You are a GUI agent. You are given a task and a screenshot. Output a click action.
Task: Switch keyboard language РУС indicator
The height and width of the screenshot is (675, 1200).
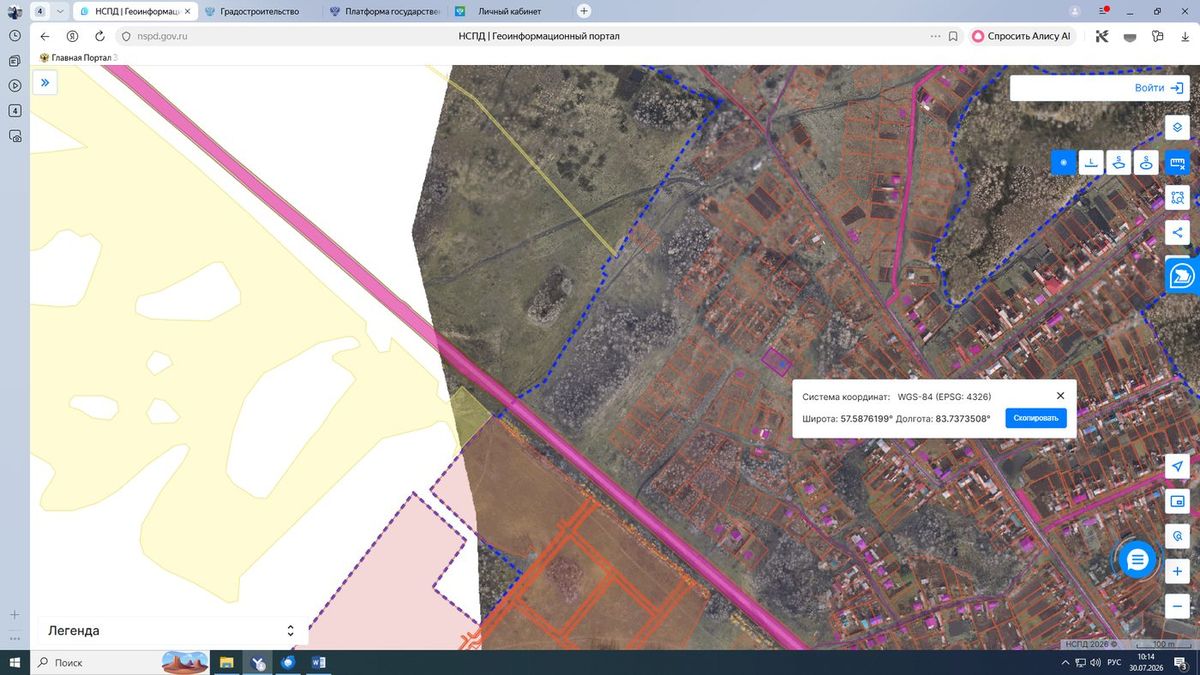pyautogui.click(x=1112, y=663)
